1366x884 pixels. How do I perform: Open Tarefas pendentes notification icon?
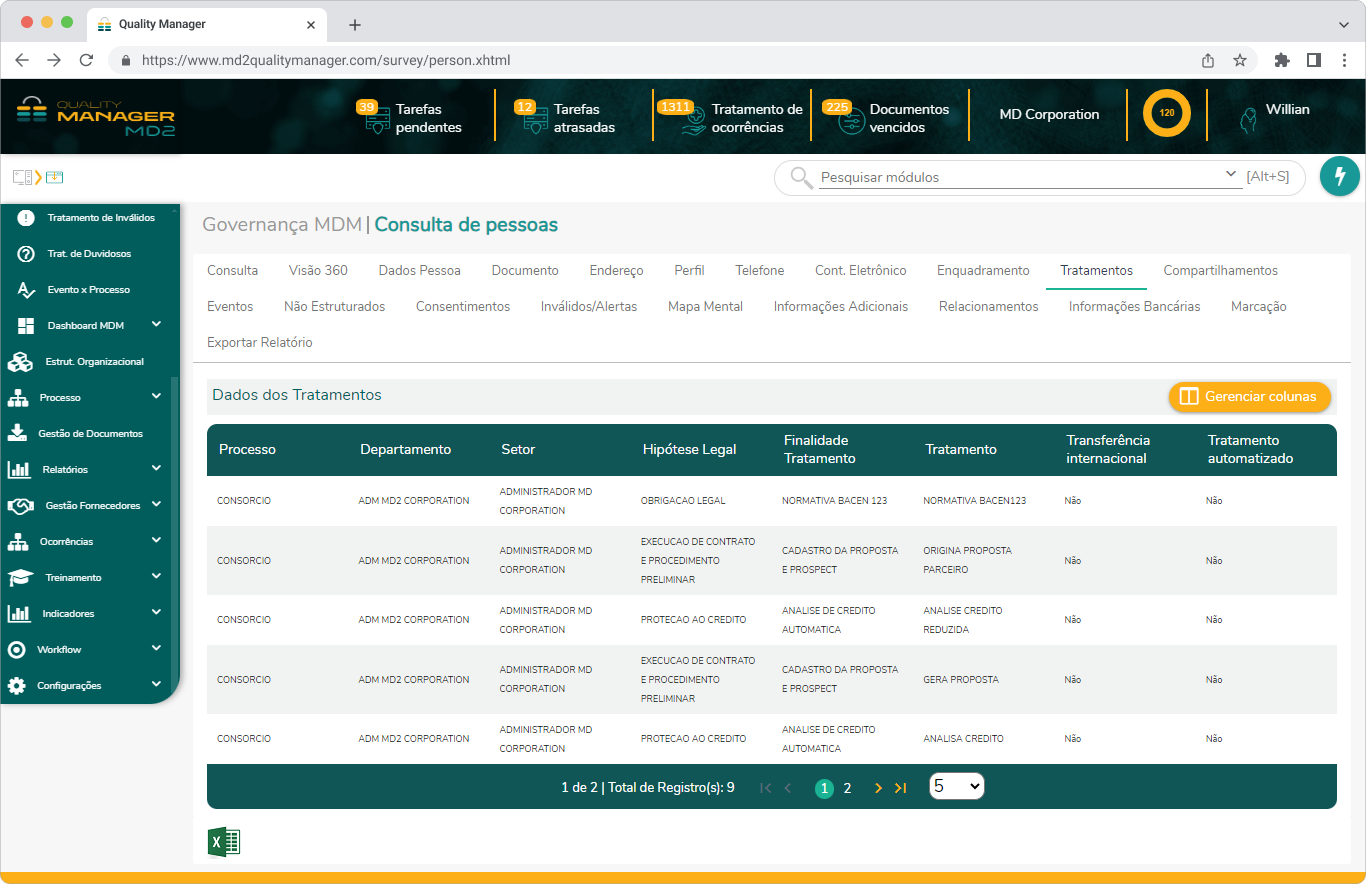click(377, 120)
